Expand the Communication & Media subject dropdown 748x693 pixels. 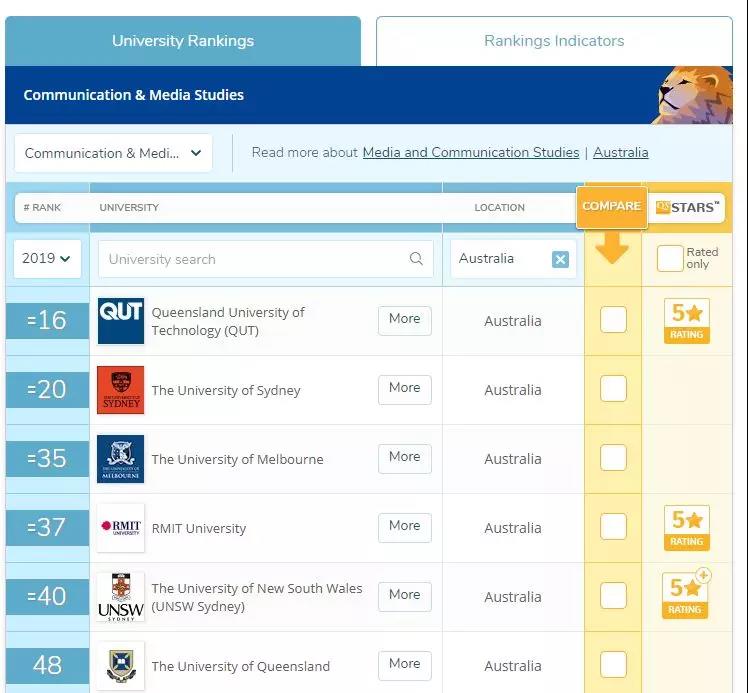tap(113, 153)
